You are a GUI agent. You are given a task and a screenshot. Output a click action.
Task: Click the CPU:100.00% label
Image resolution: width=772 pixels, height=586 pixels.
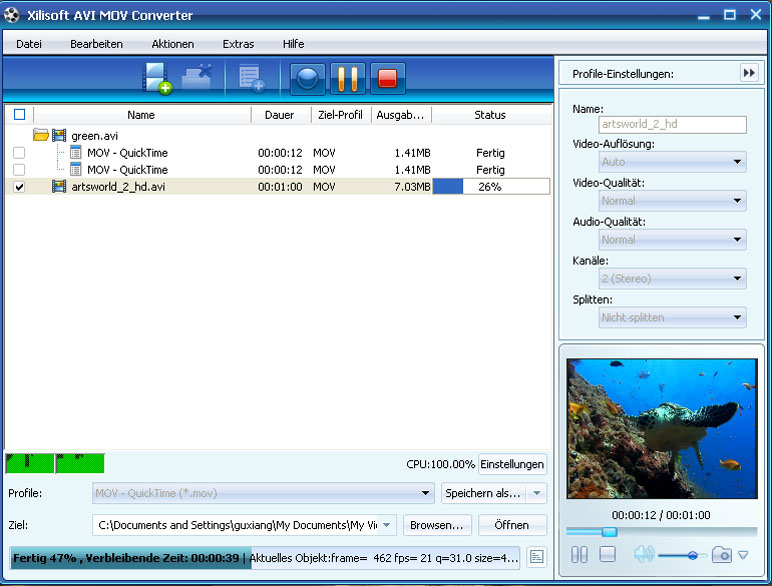441,464
